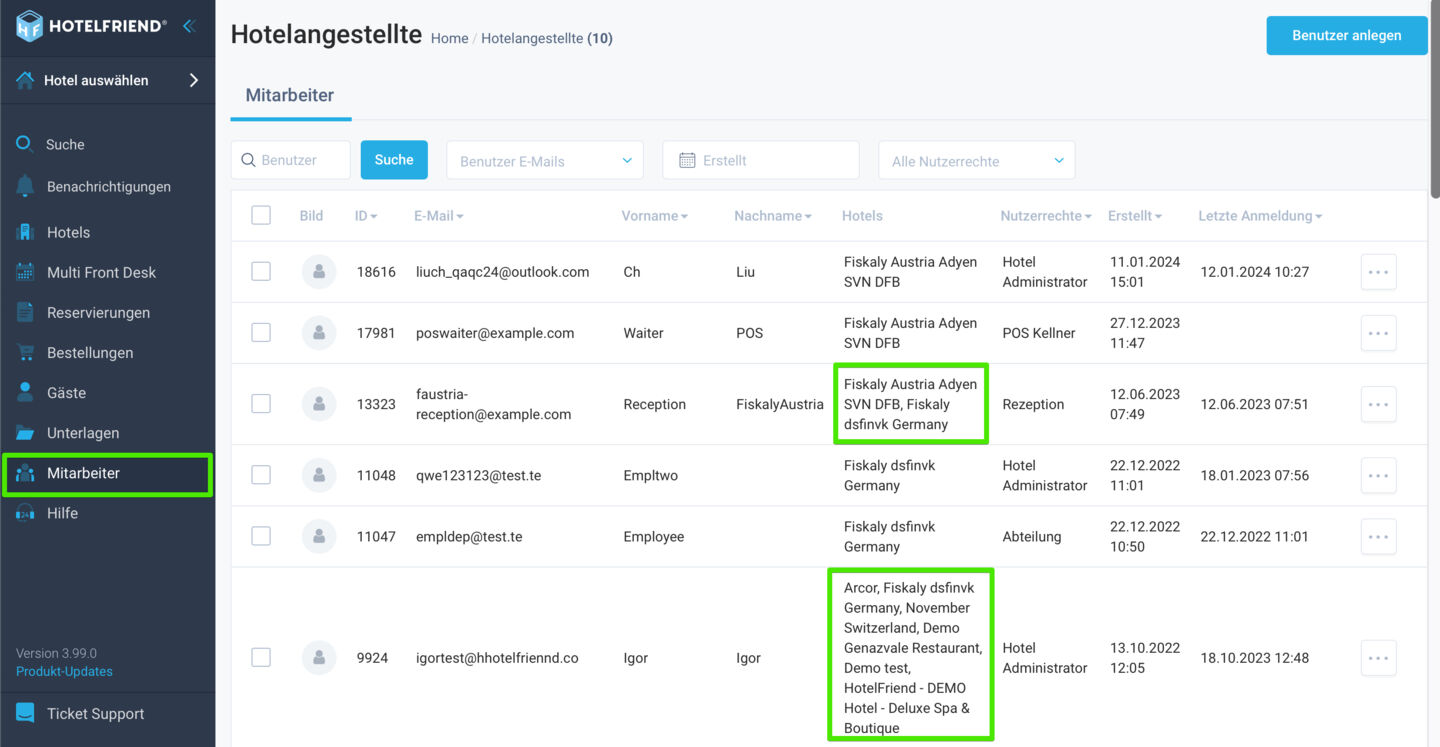This screenshot has width=1440, height=747.
Task: Click the Hotels building icon
Action: click(x=25, y=232)
